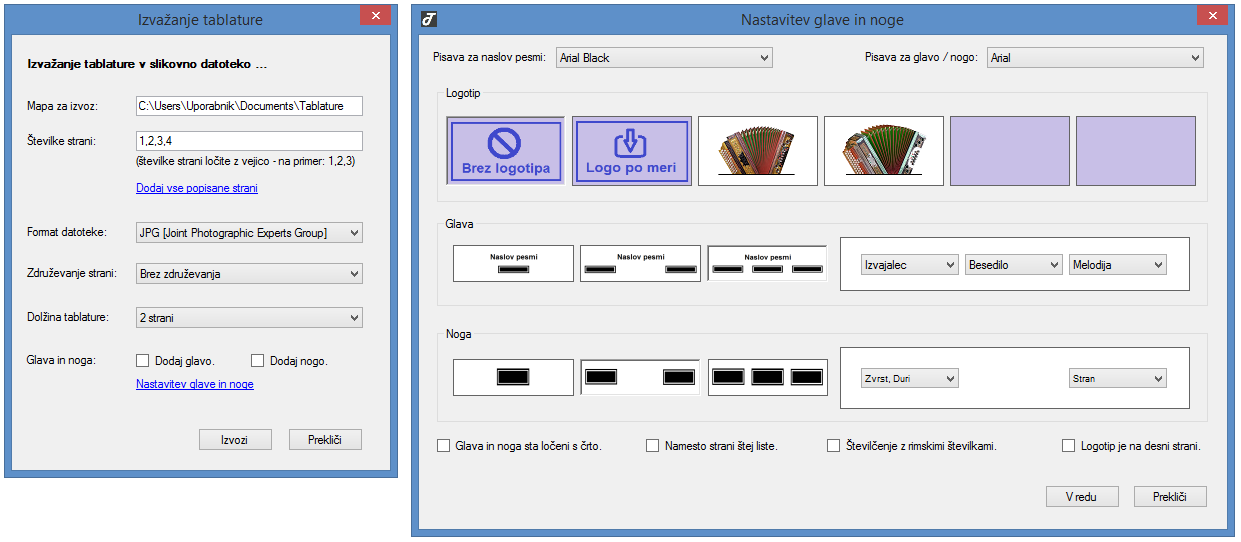
Task: Choose the two-block footer layout
Action: click(x=640, y=377)
